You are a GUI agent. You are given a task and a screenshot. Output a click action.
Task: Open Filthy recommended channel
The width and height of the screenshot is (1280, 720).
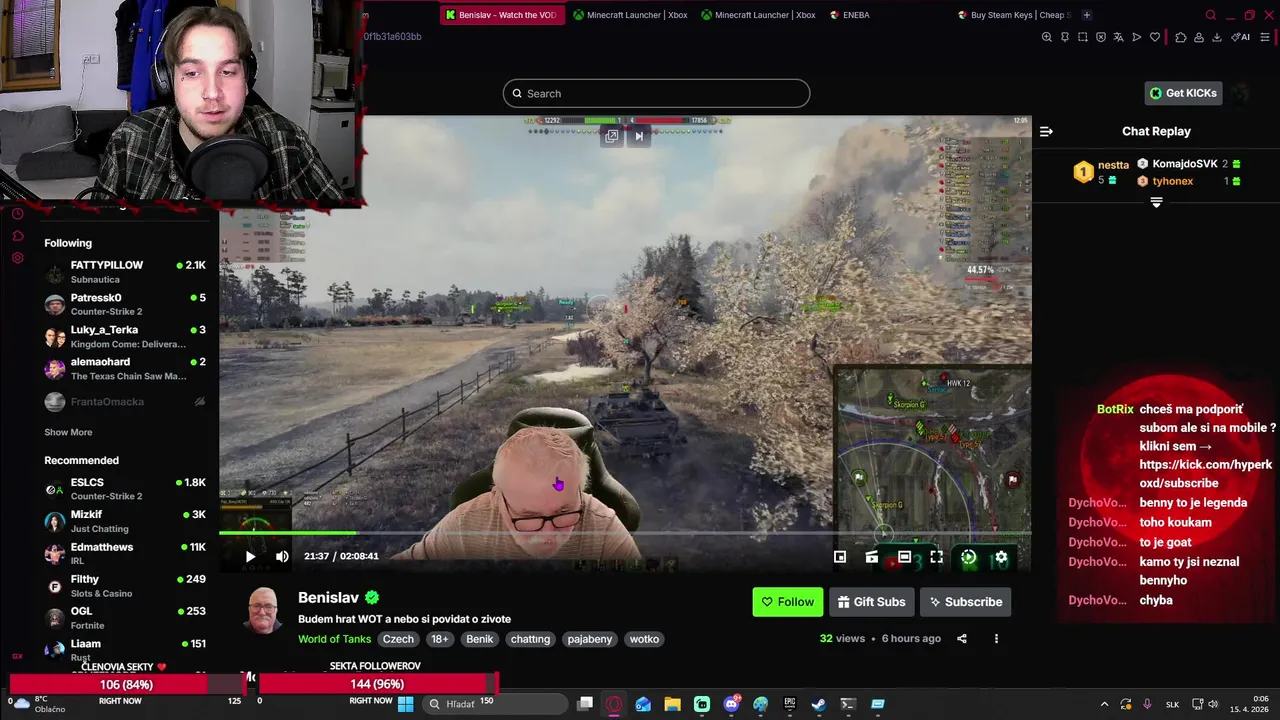(x=125, y=585)
